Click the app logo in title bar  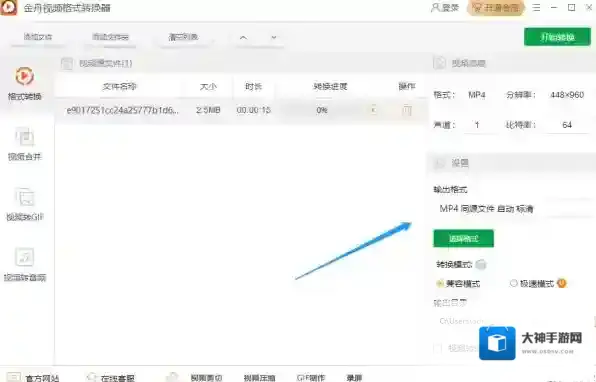pyautogui.click(x=8, y=8)
